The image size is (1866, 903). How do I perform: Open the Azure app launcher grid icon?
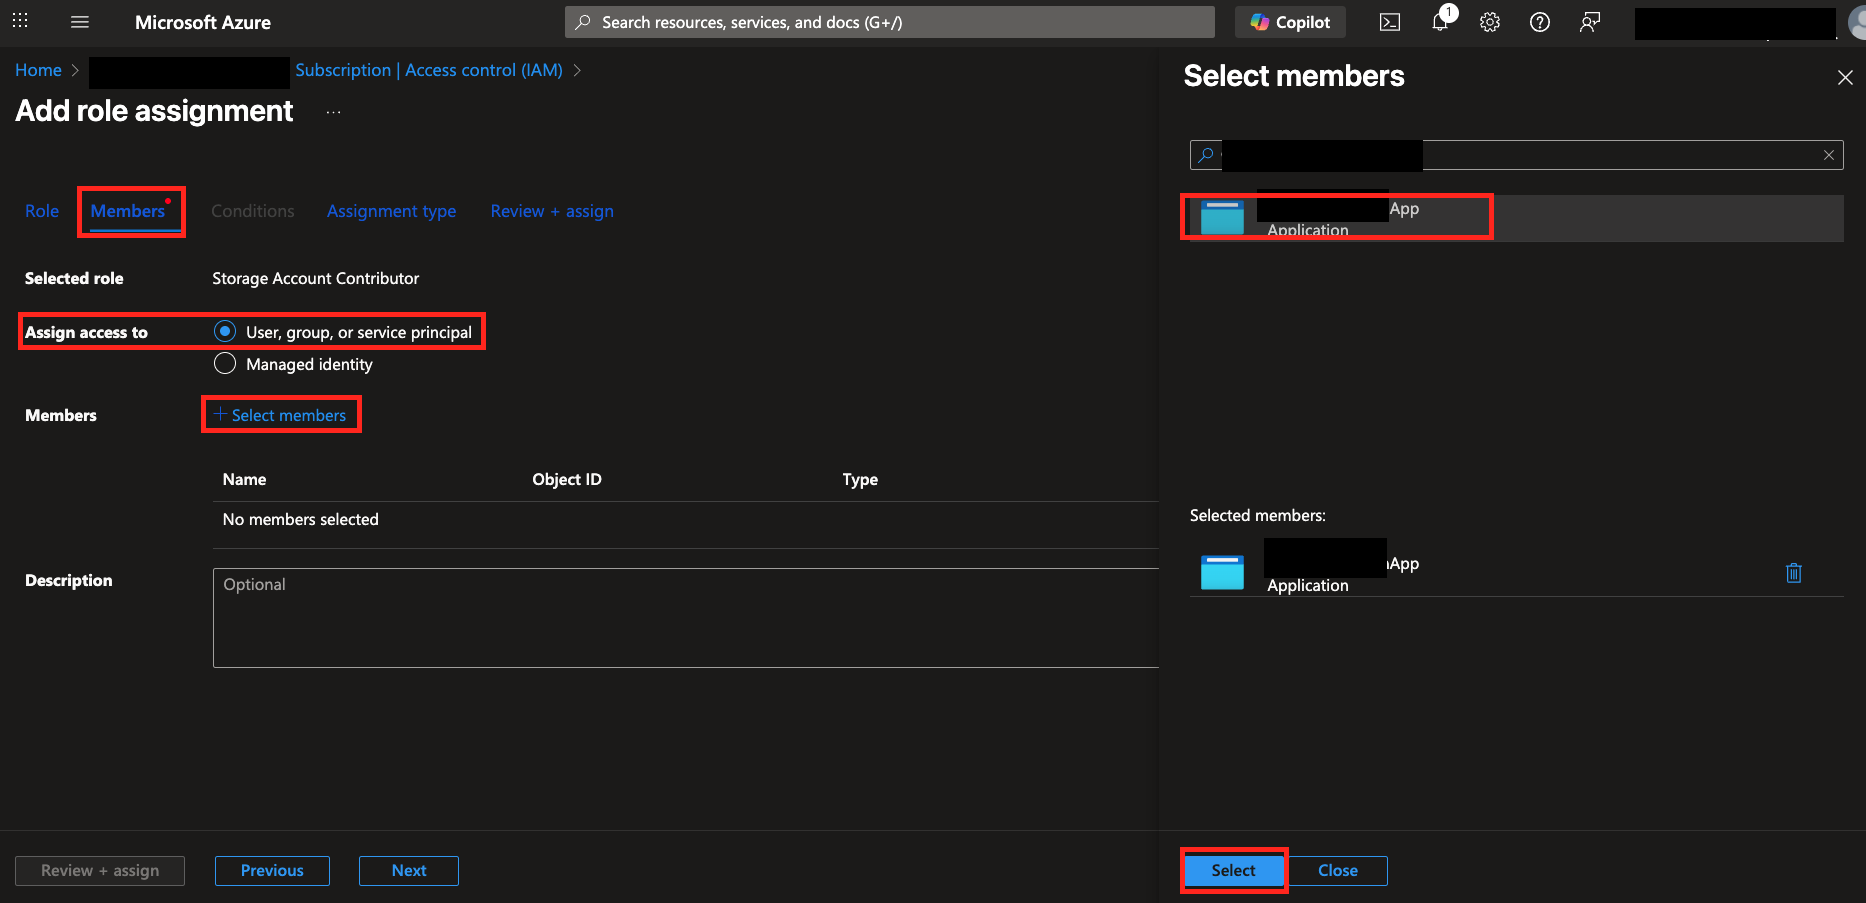pyautogui.click(x=20, y=21)
